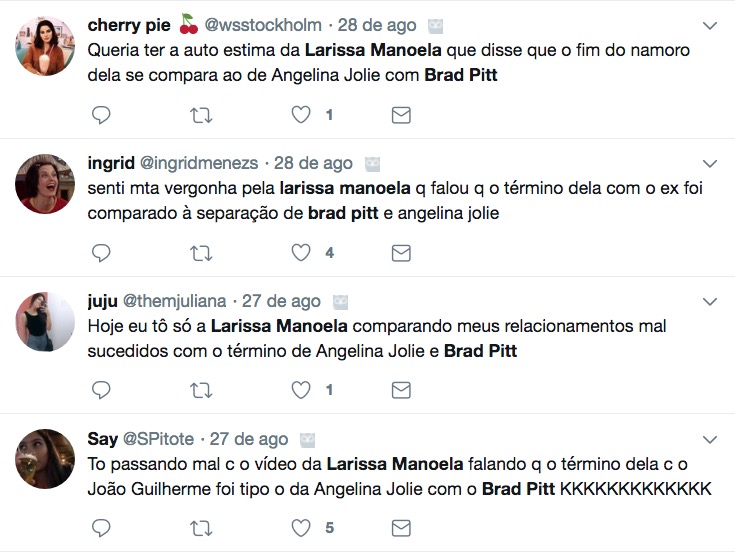Retweet Say's tweet
735x553 pixels.
(x=201, y=527)
